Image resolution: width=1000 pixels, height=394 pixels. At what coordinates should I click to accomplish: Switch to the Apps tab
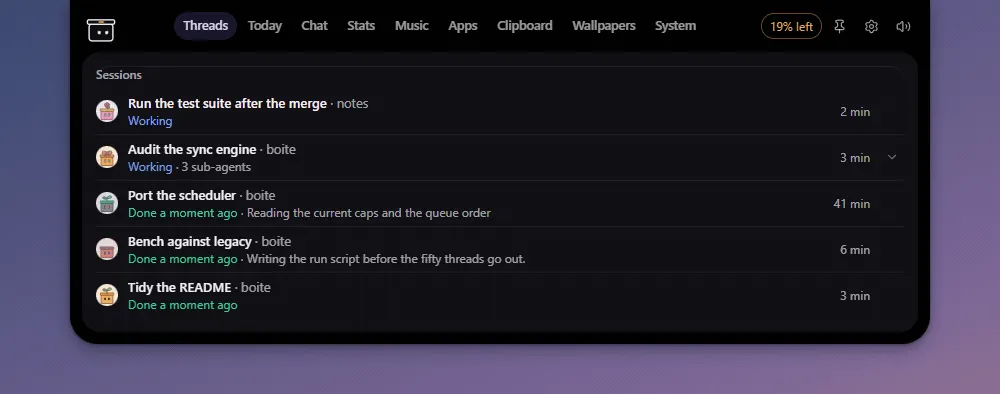coord(463,26)
